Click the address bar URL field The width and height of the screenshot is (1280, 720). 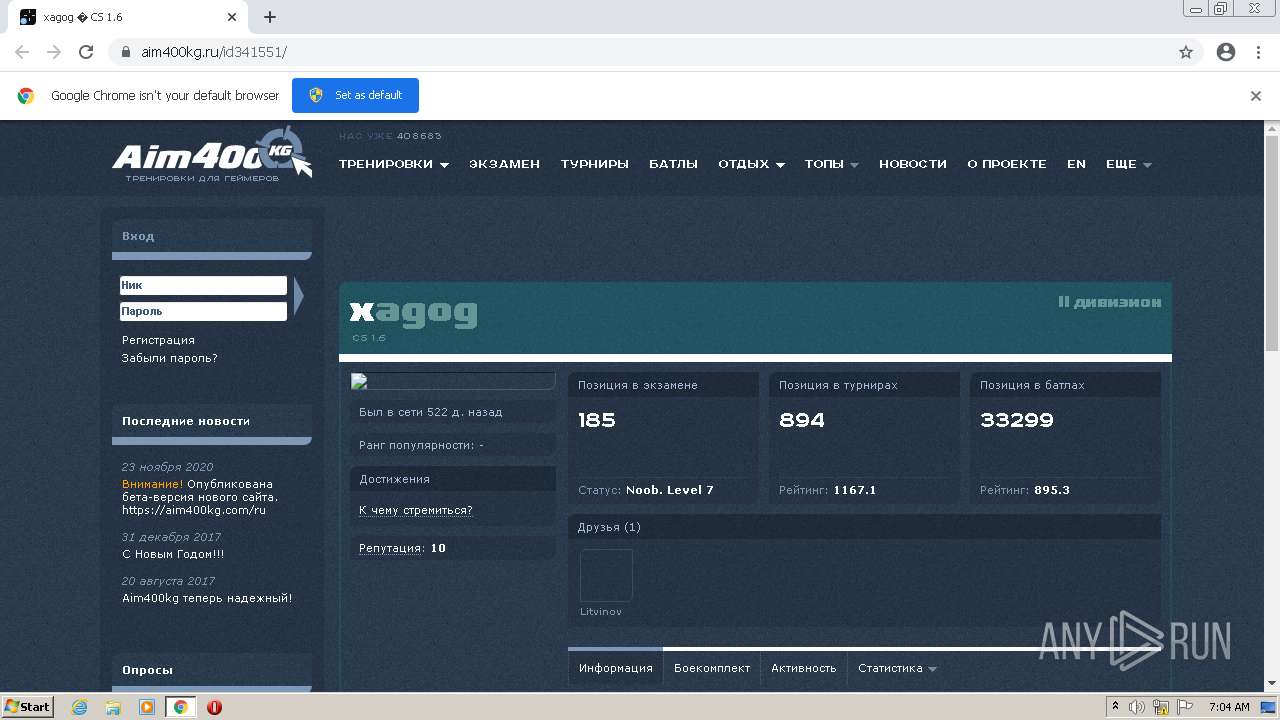click(x=640, y=52)
